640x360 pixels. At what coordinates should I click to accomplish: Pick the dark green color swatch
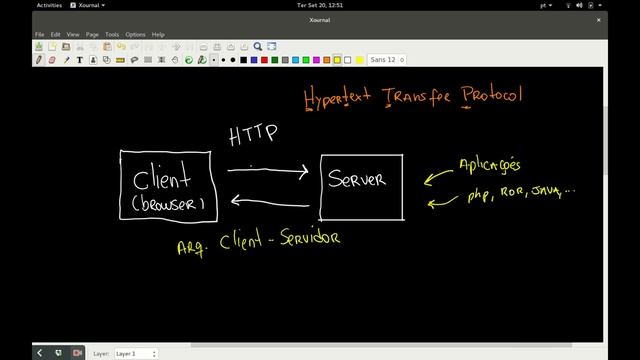click(x=275, y=60)
